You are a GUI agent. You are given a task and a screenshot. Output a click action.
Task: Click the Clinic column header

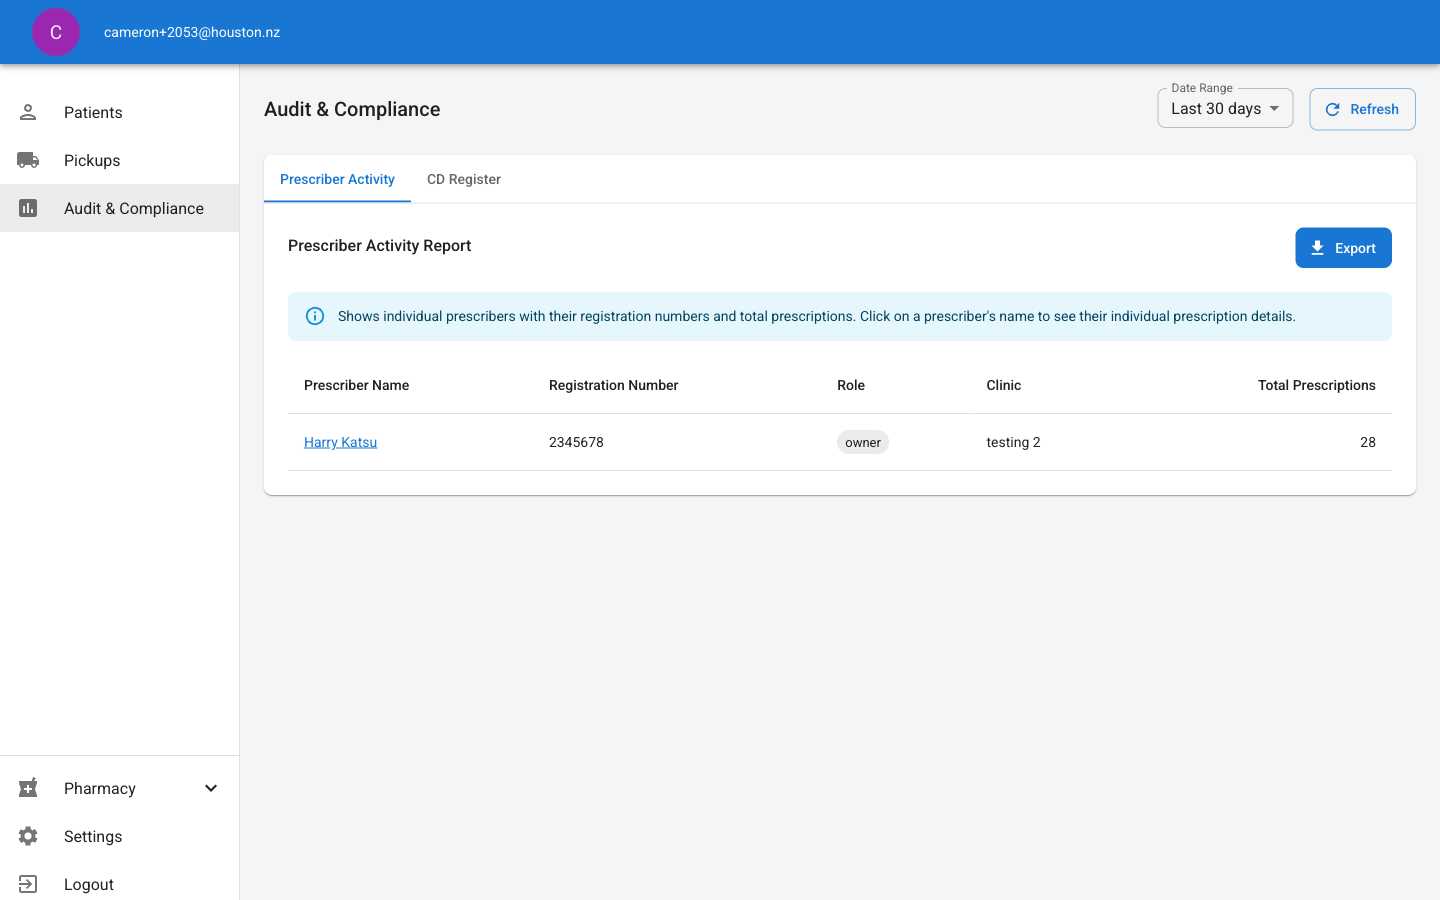[1003, 385]
